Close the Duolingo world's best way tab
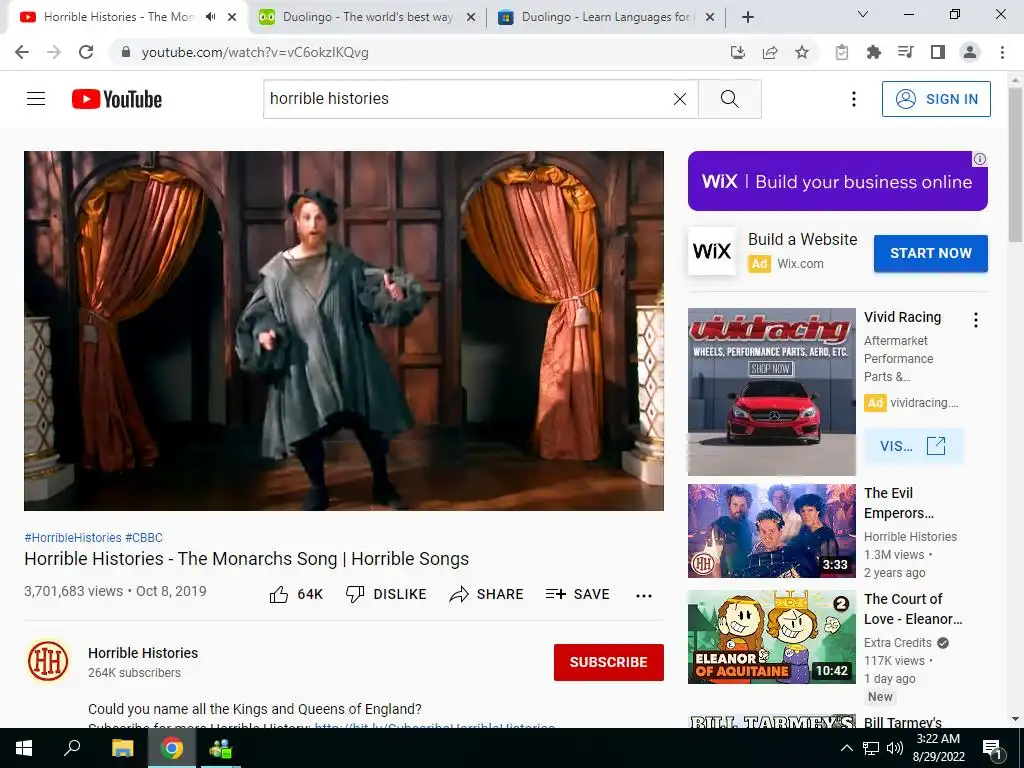Screen dimensions: 1024x768 (471, 17)
